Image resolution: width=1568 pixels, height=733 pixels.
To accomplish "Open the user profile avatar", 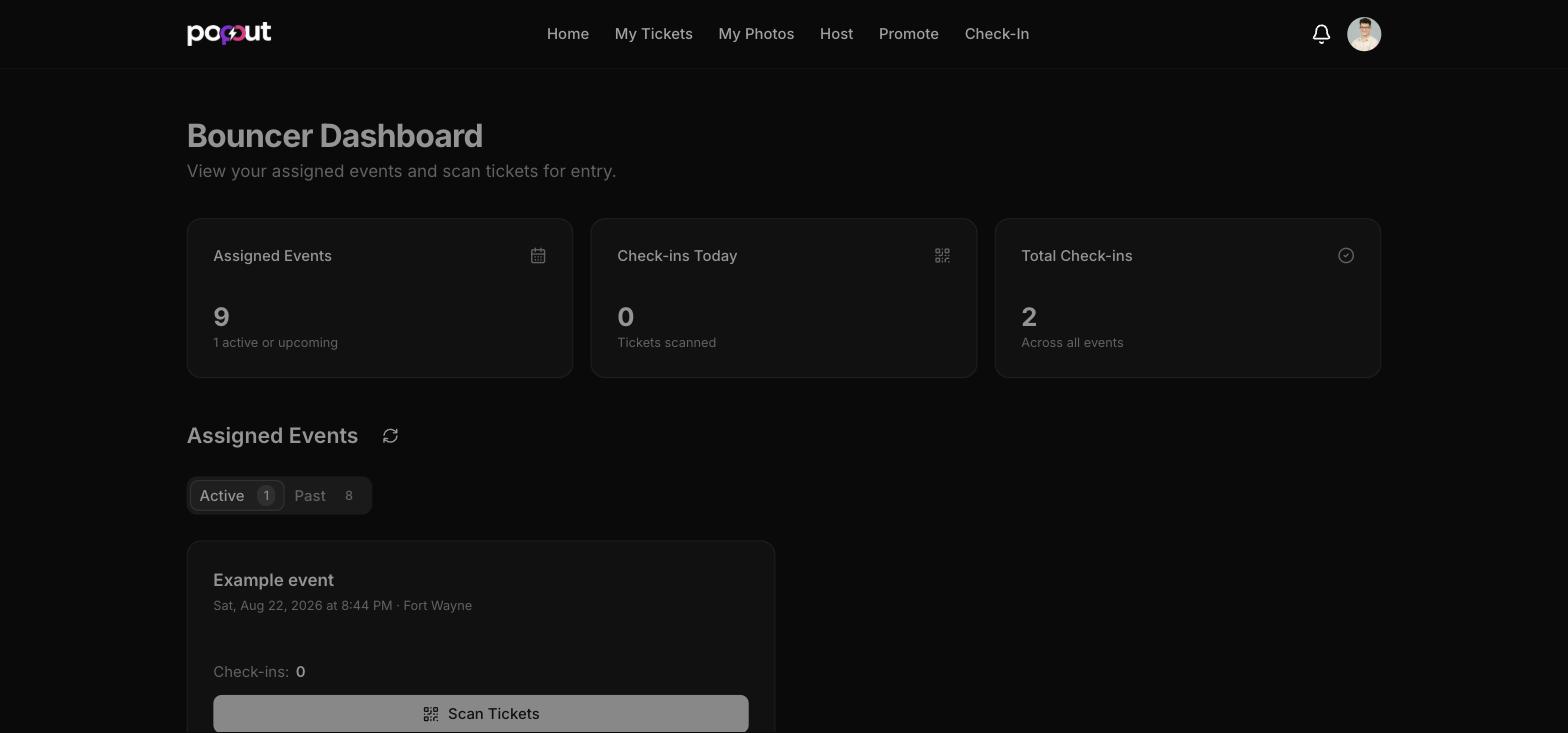I will pyautogui.click(x=1364, y=34).
